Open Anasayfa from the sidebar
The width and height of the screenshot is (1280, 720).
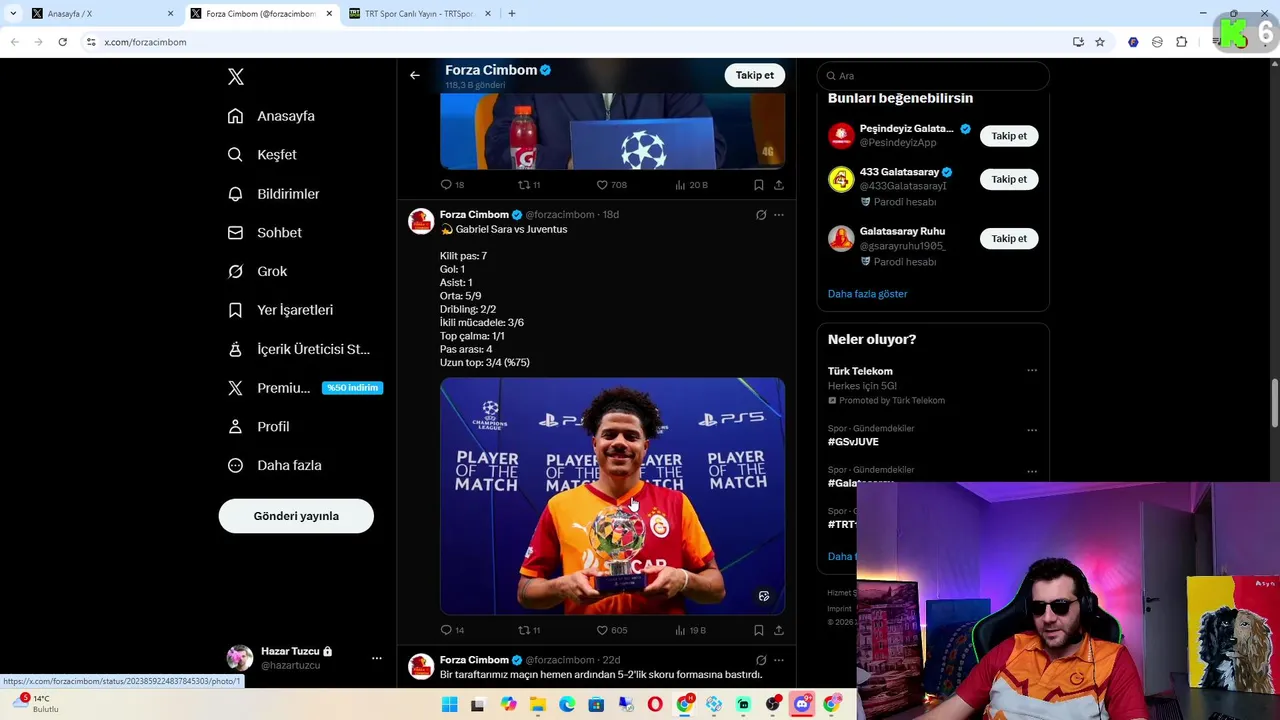pyautogui.click(x=271, y=116)
